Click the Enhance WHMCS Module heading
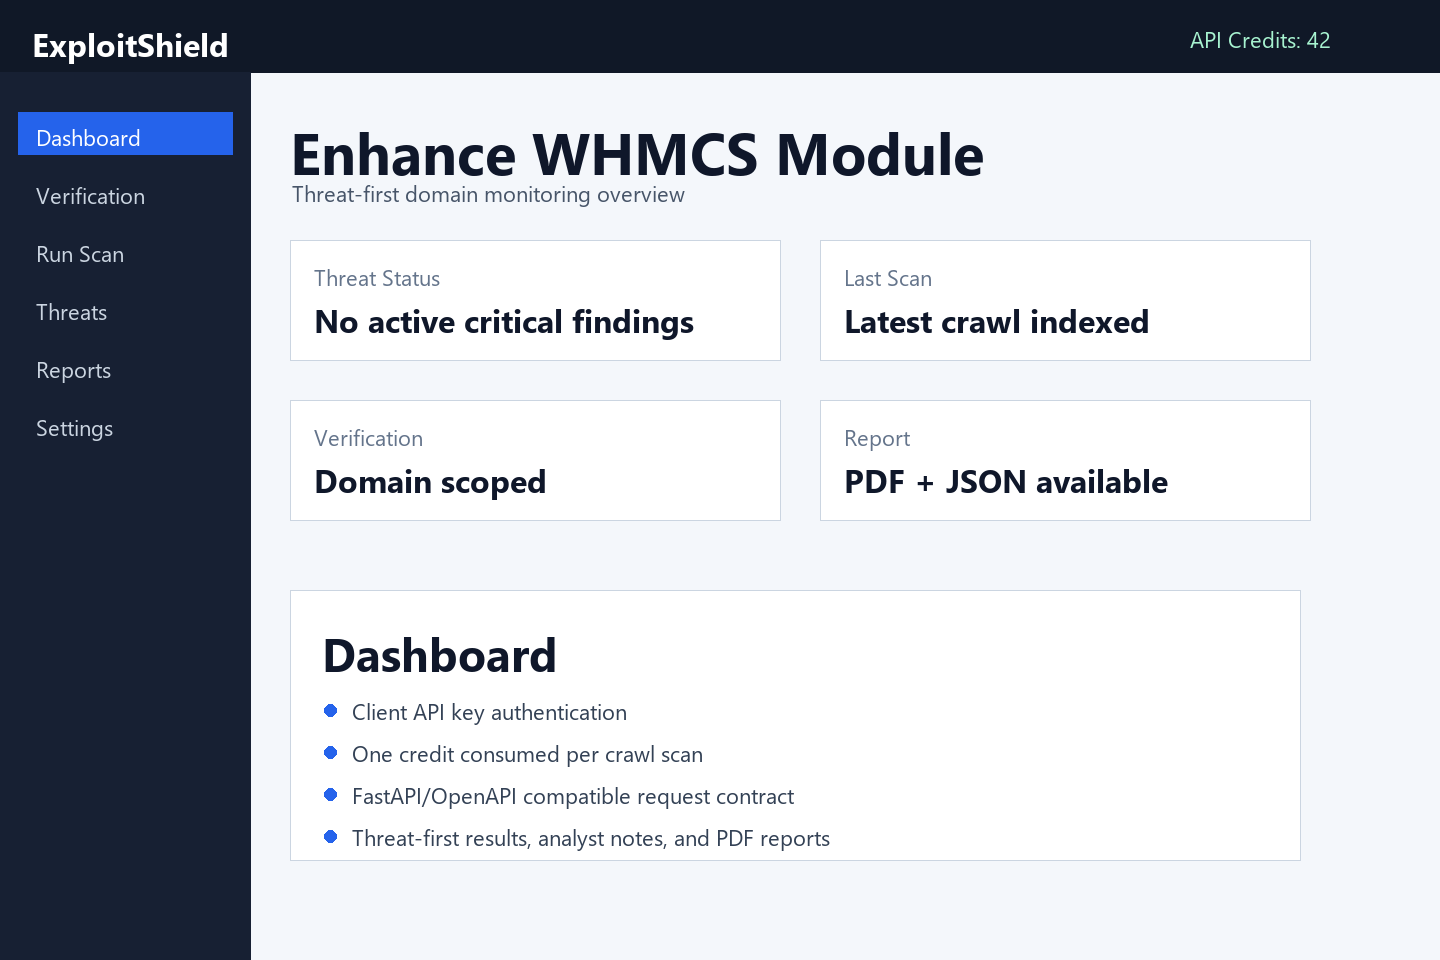Screen dimensions: 1440x960 click(638, 155)
